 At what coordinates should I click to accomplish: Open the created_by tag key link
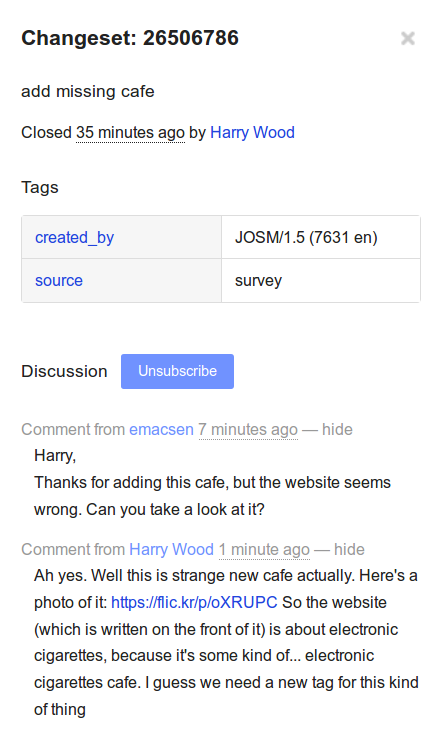click(75, 237)
